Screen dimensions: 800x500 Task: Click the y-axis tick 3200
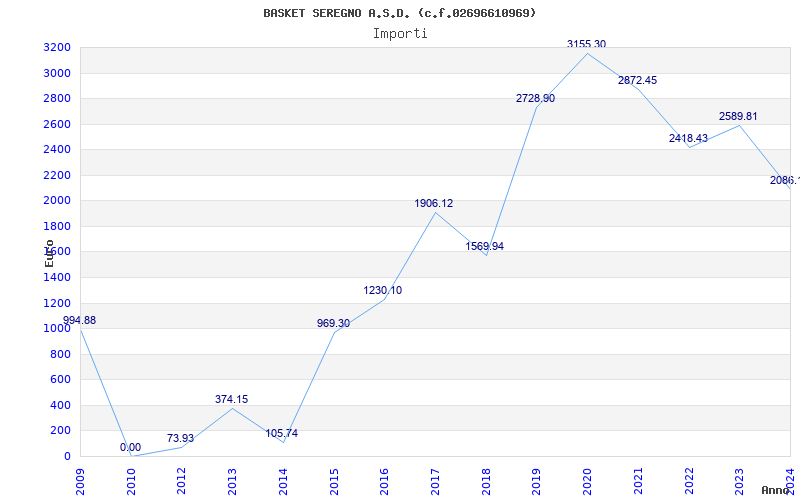point(57,47)
